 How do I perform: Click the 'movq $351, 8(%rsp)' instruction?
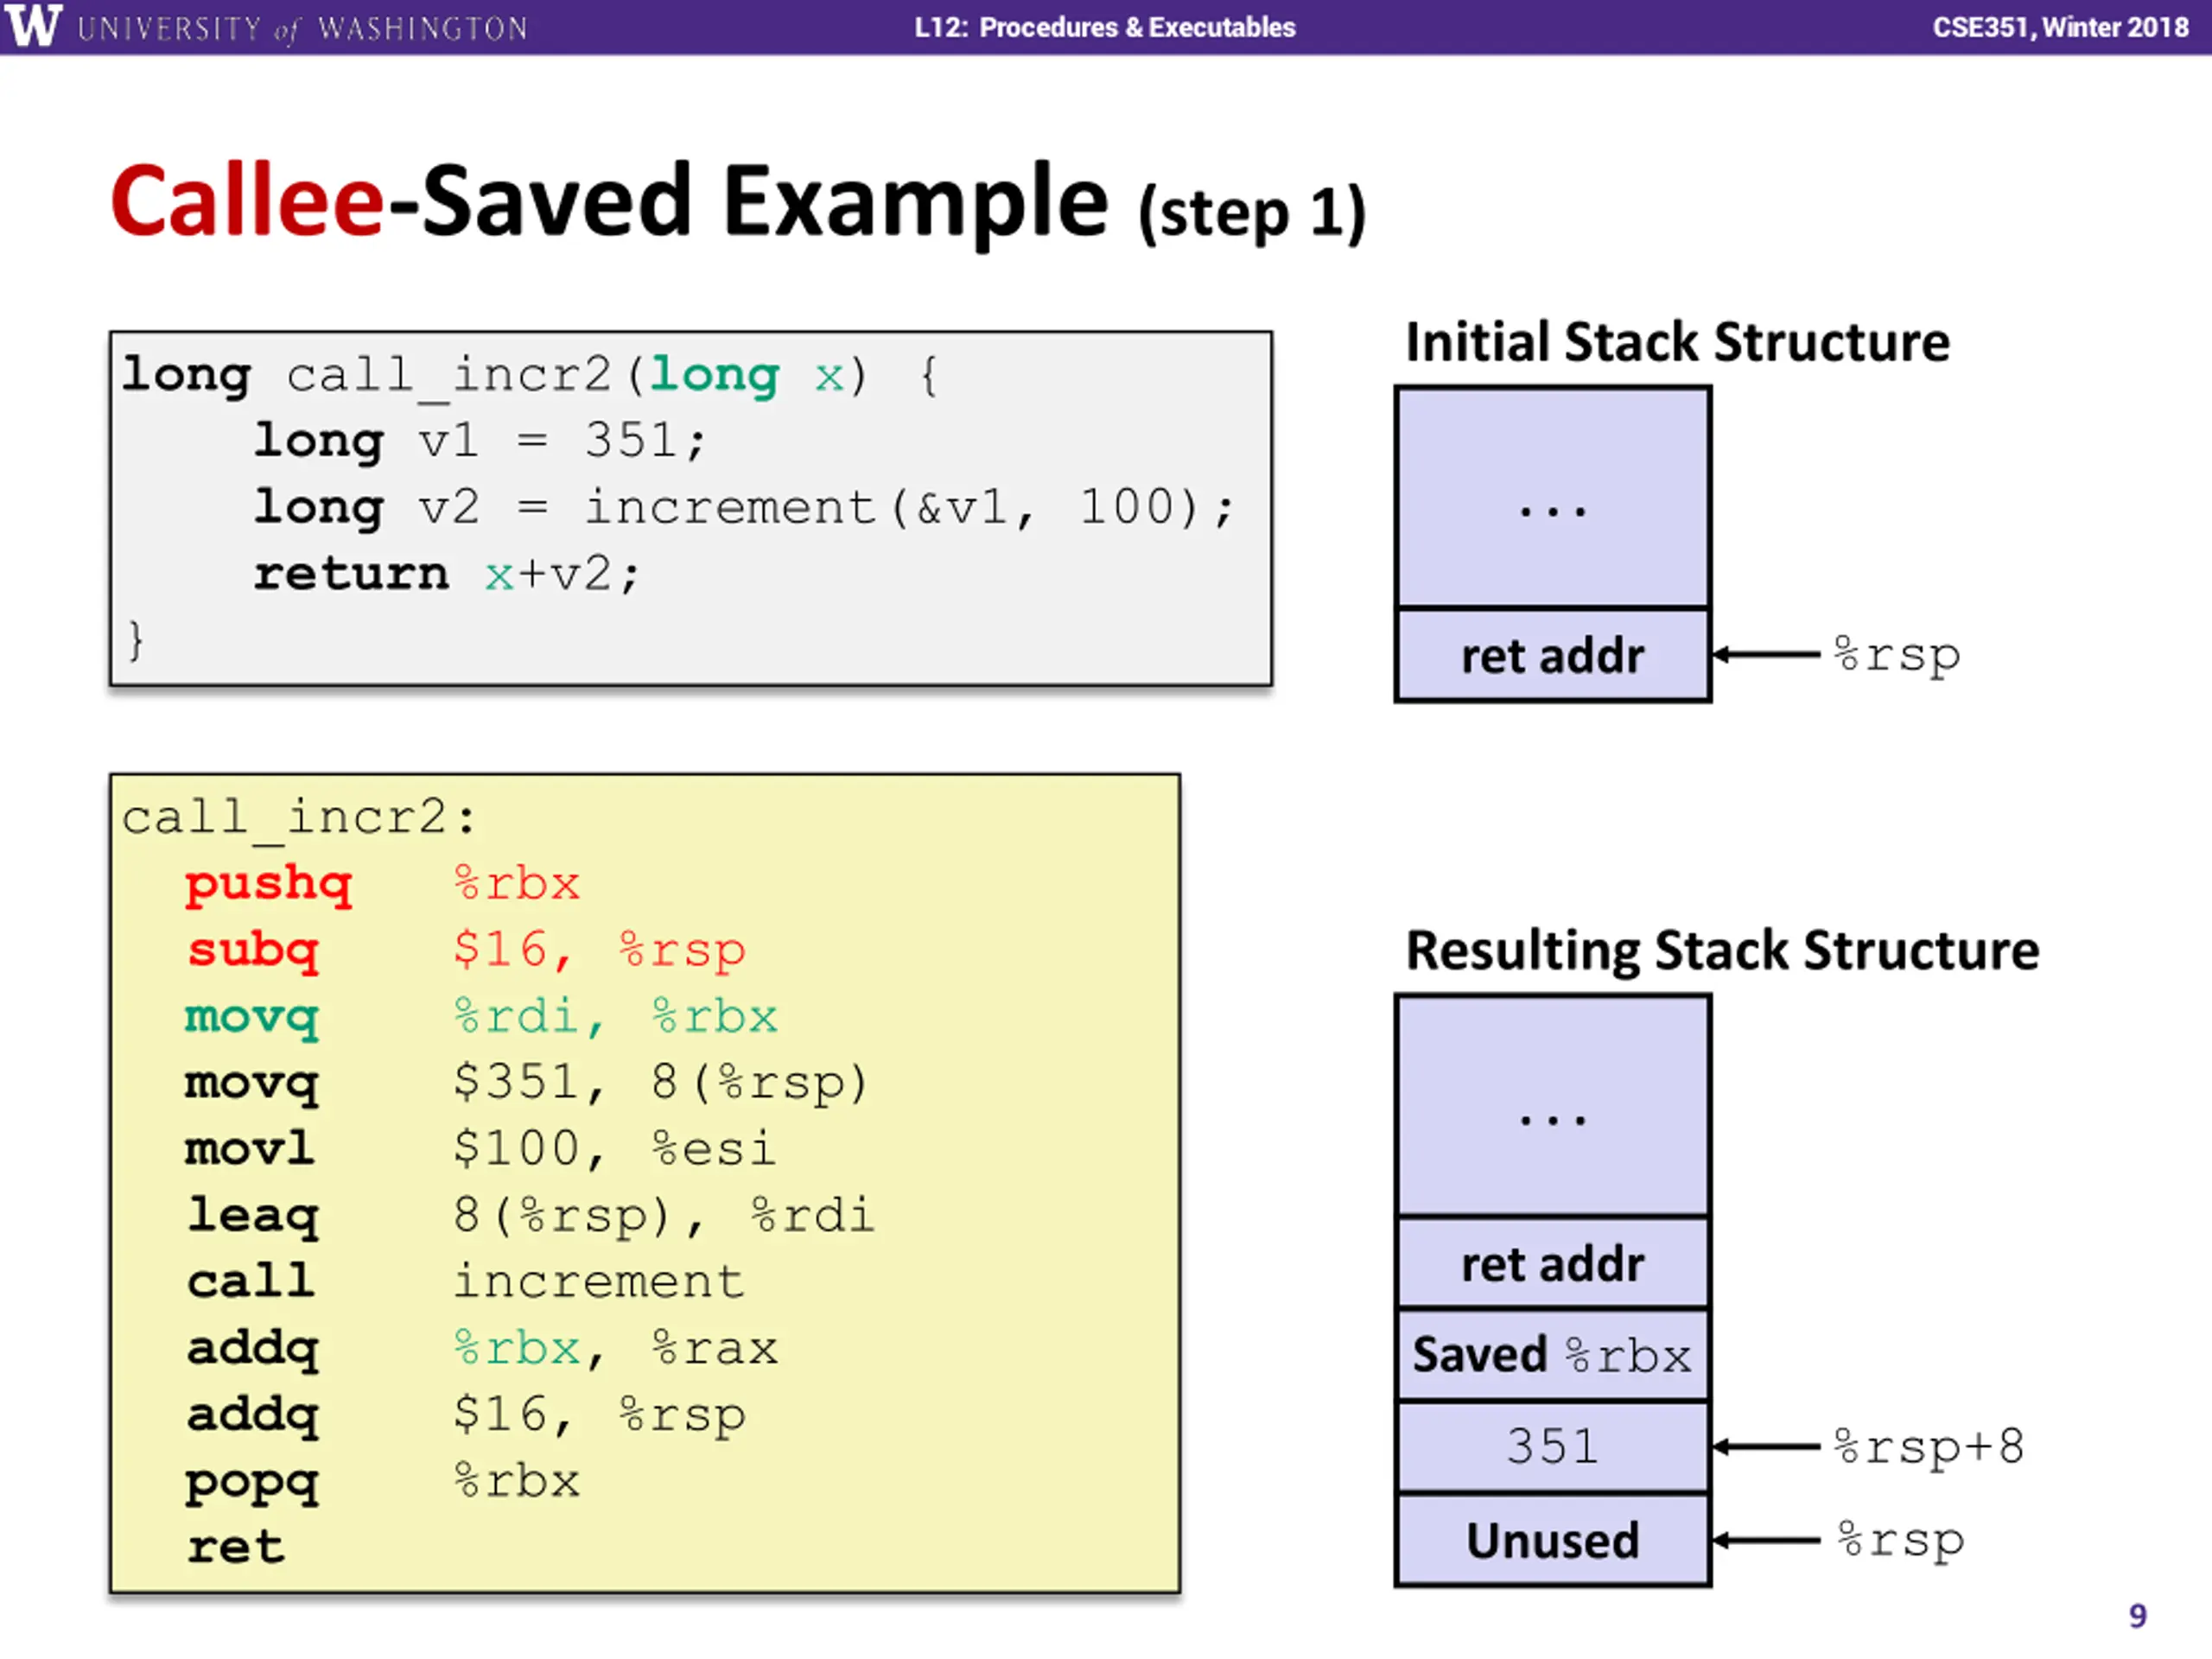coord(527,1084)
